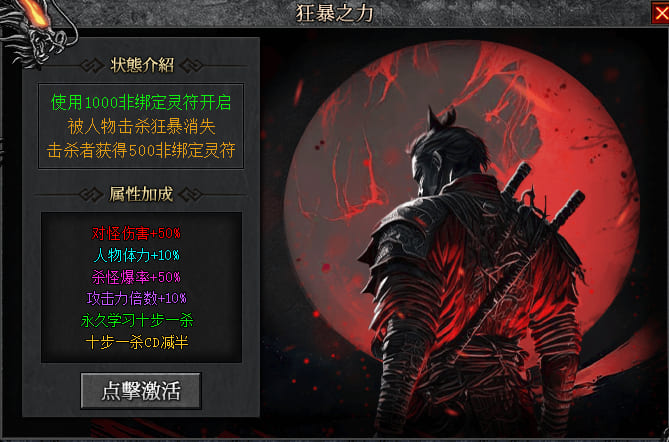Click the knot ornament left of 状態介紹
Image resolution: width=669 pixels, height=442 pixels.
tap(92, 66)
